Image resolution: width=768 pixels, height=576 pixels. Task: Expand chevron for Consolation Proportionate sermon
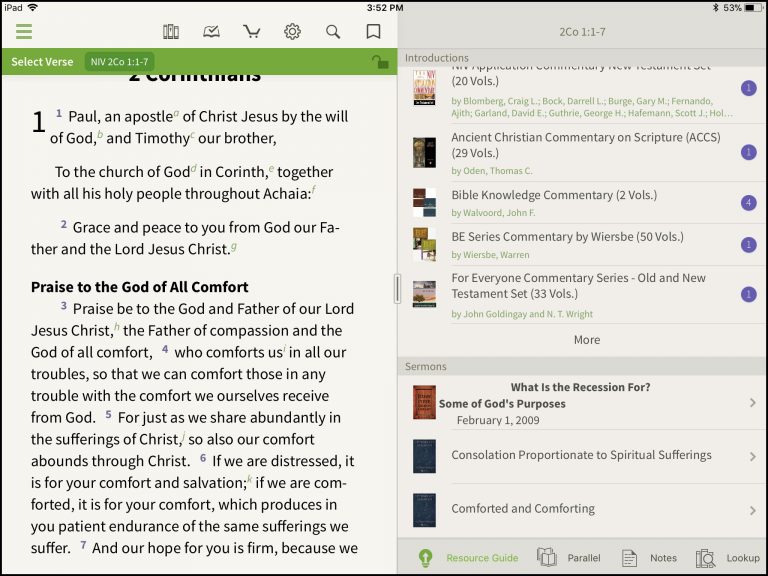752,456
